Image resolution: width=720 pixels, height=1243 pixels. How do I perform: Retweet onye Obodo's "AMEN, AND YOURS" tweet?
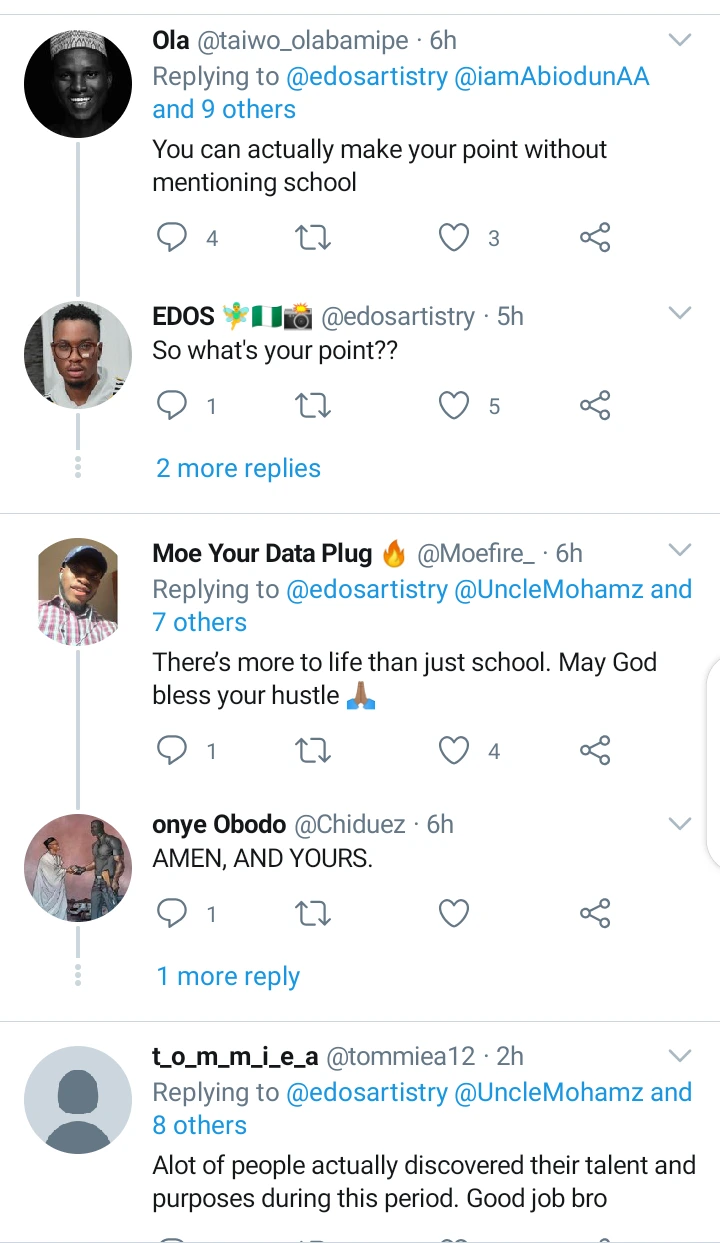314,913
